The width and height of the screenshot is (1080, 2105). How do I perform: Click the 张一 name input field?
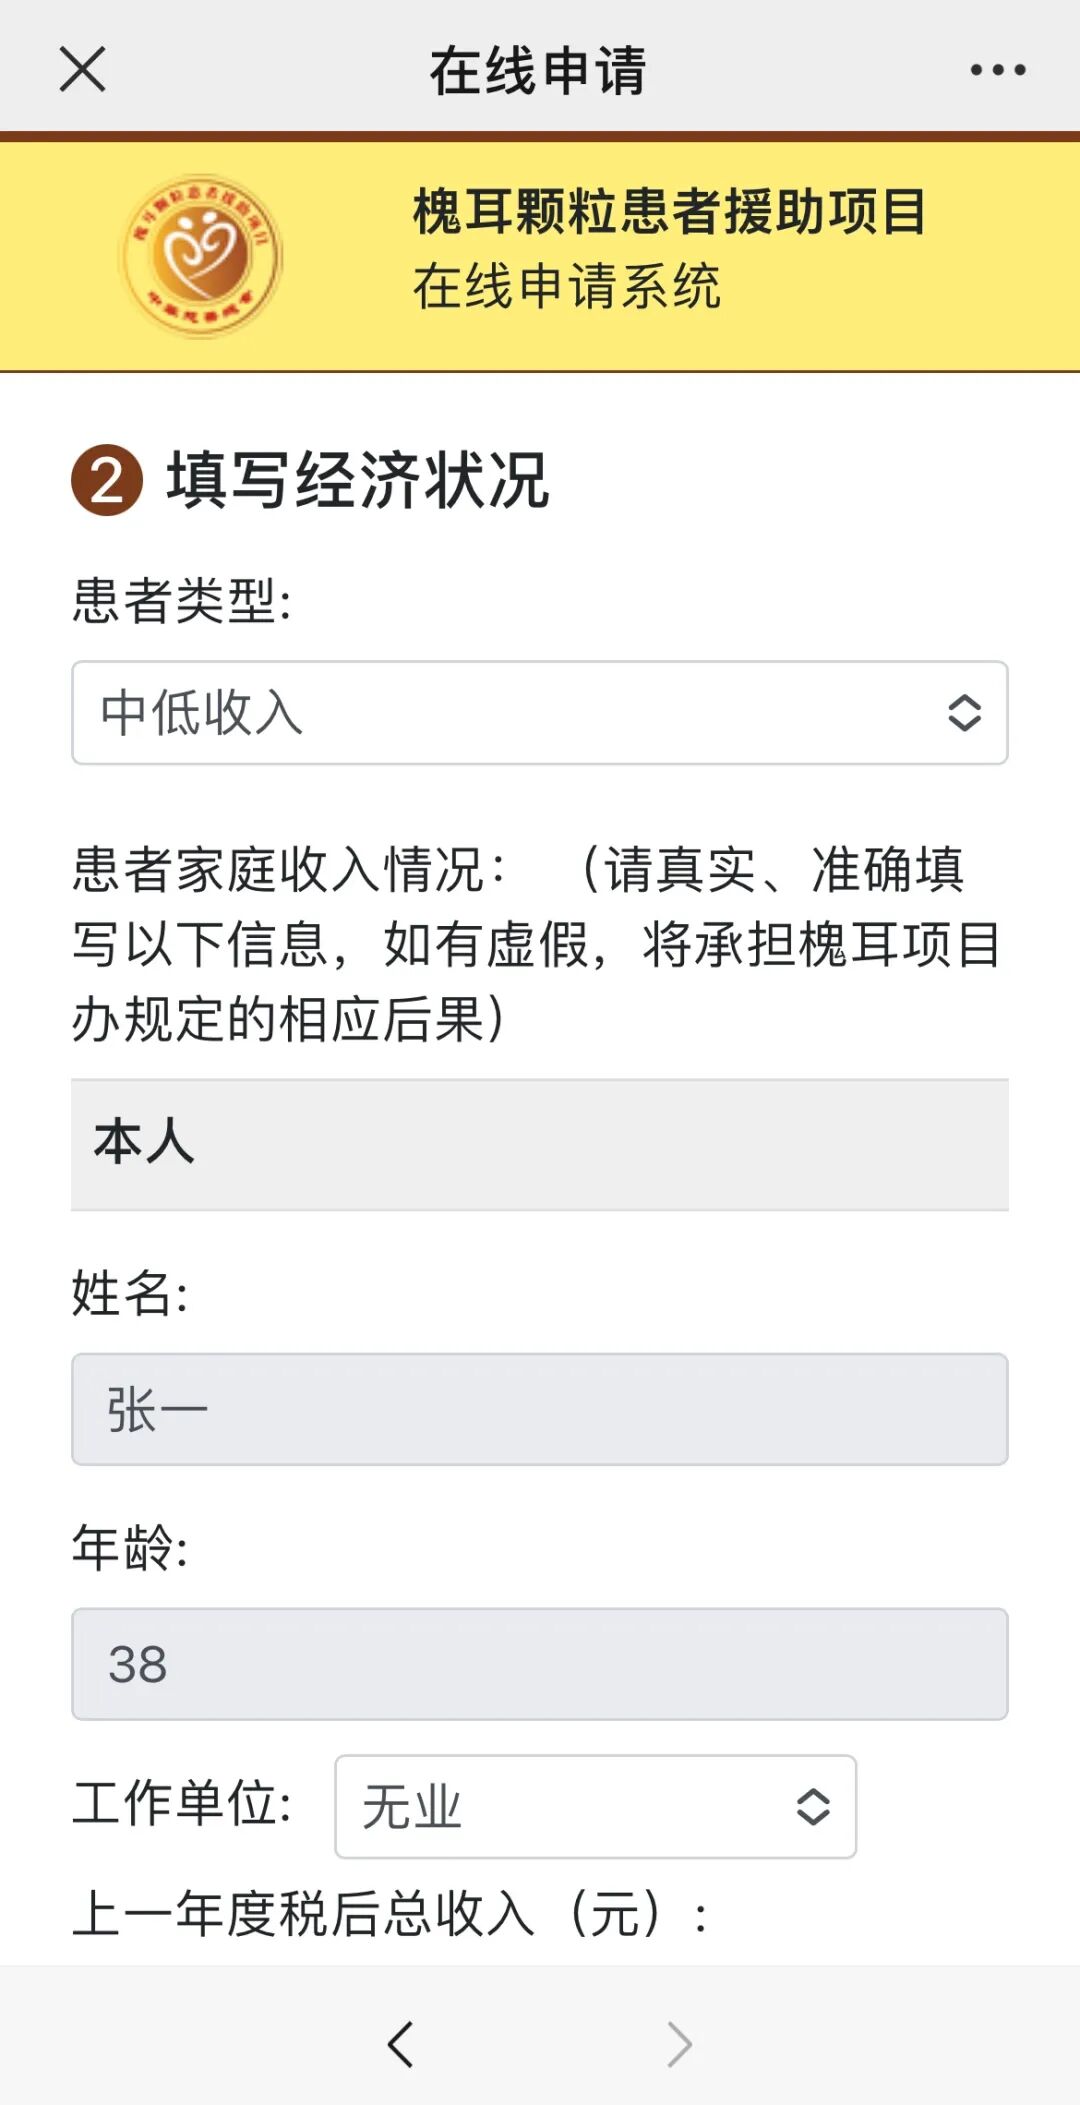(x=539, y=1409)
